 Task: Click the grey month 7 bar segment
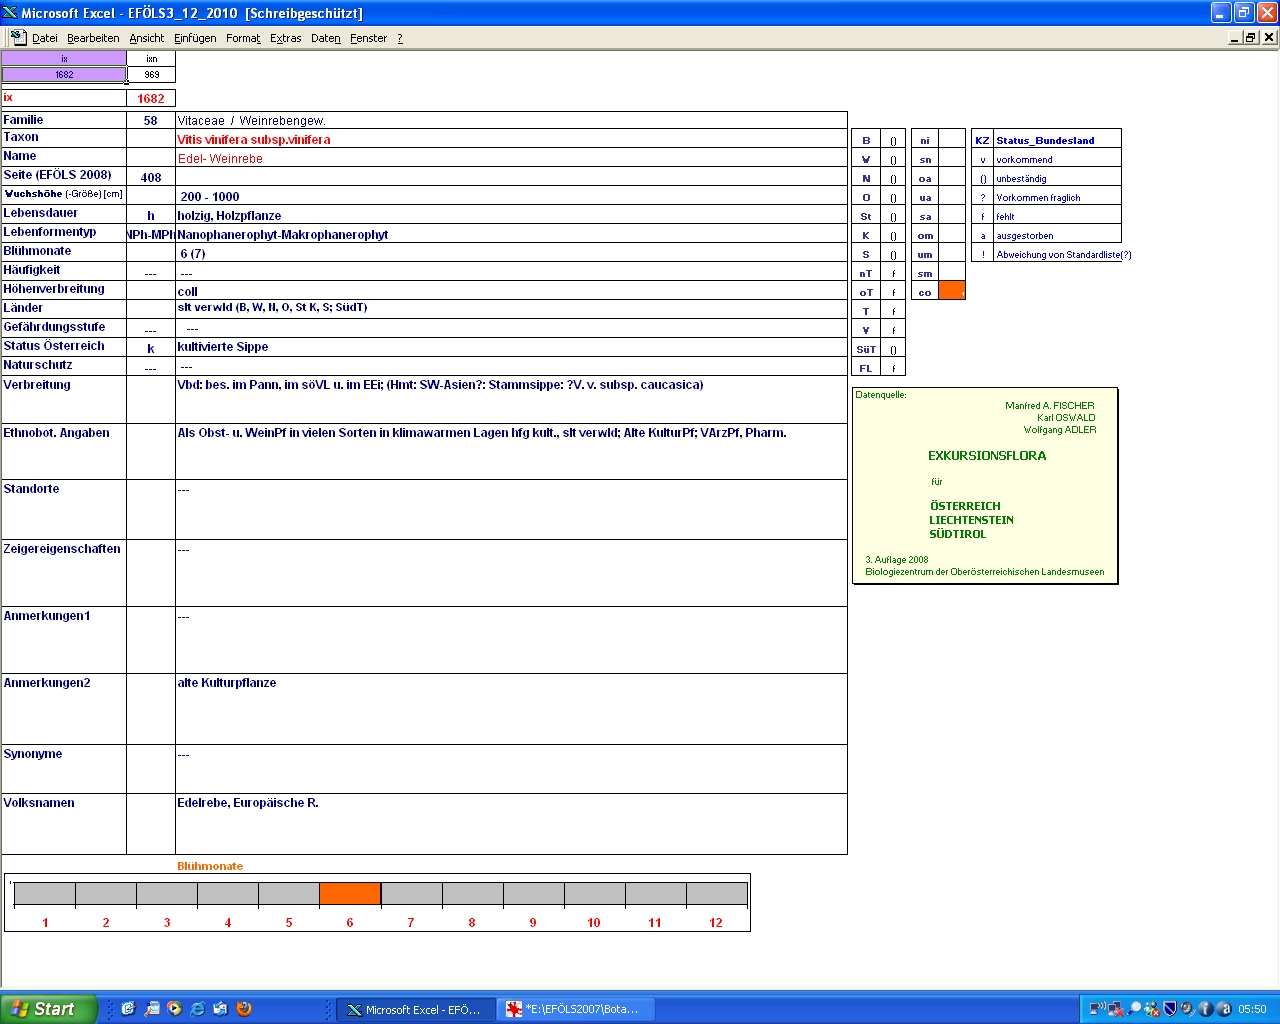point(411,894)
